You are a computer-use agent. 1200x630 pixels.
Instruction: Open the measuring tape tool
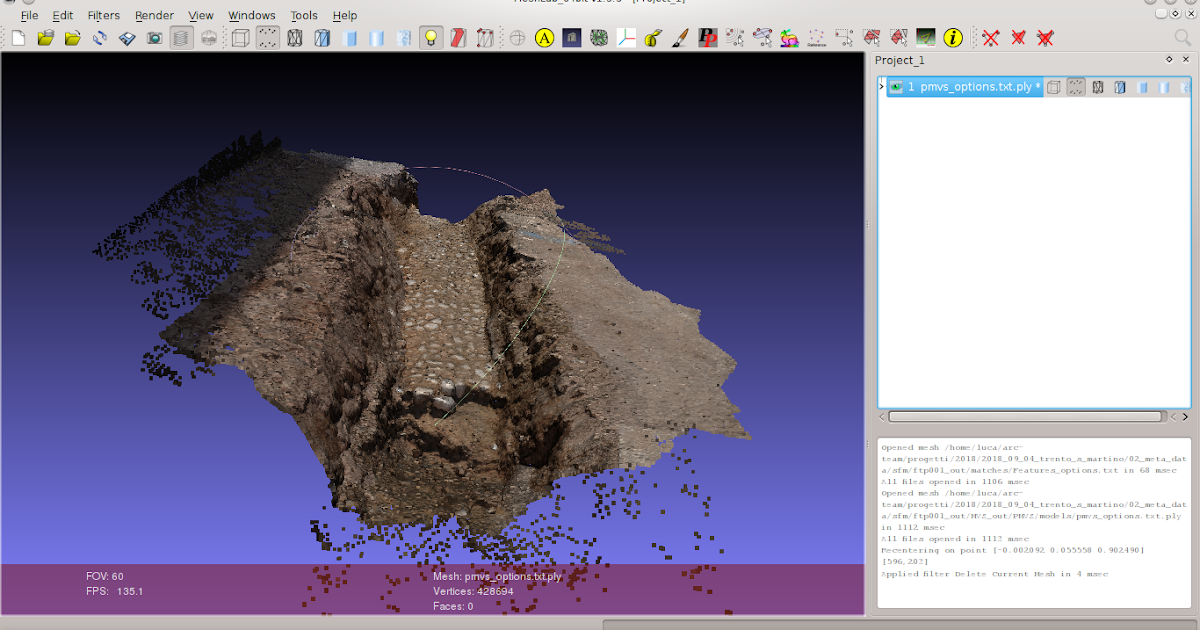[653, 38]
